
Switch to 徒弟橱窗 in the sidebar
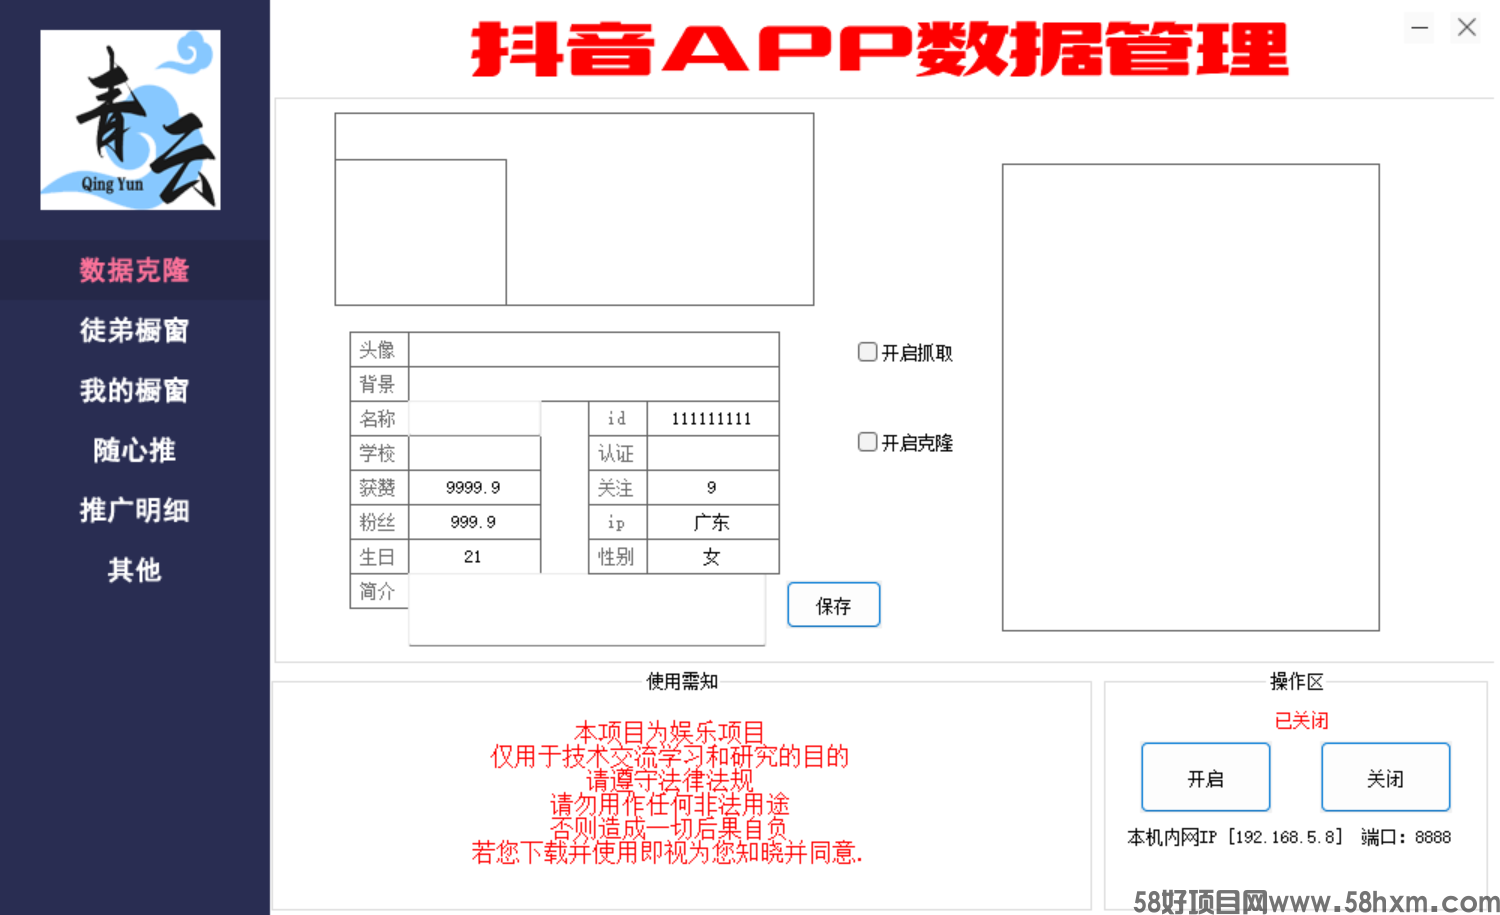(x=135, y=330)
